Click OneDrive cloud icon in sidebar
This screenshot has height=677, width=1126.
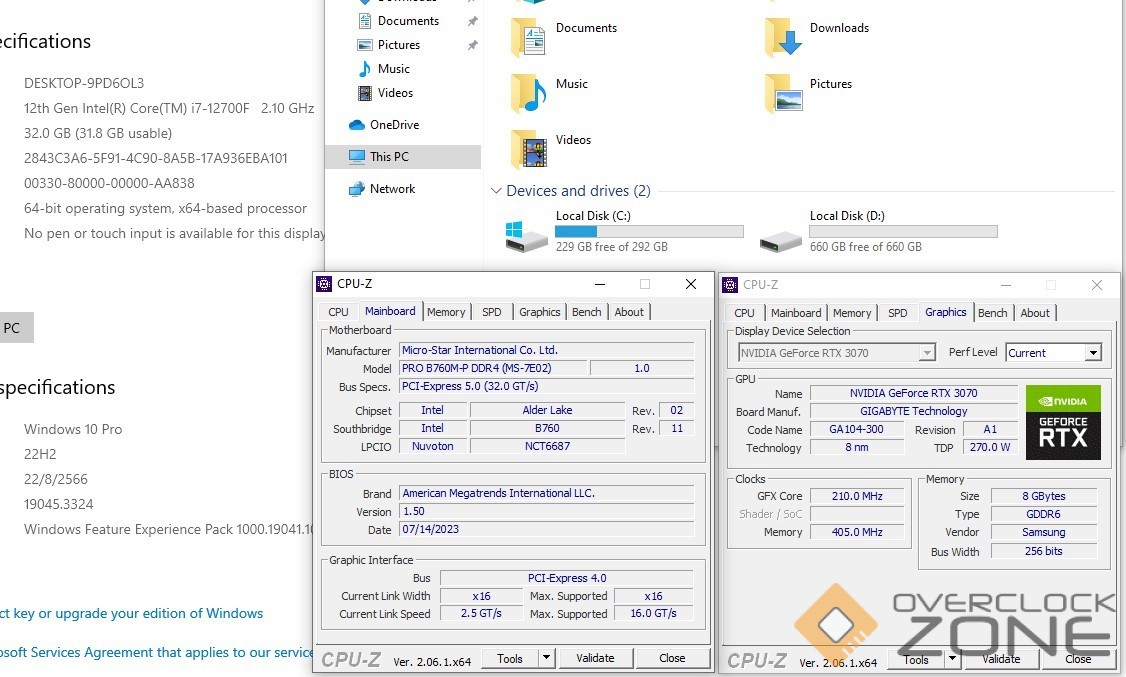[x=357, y=125]
